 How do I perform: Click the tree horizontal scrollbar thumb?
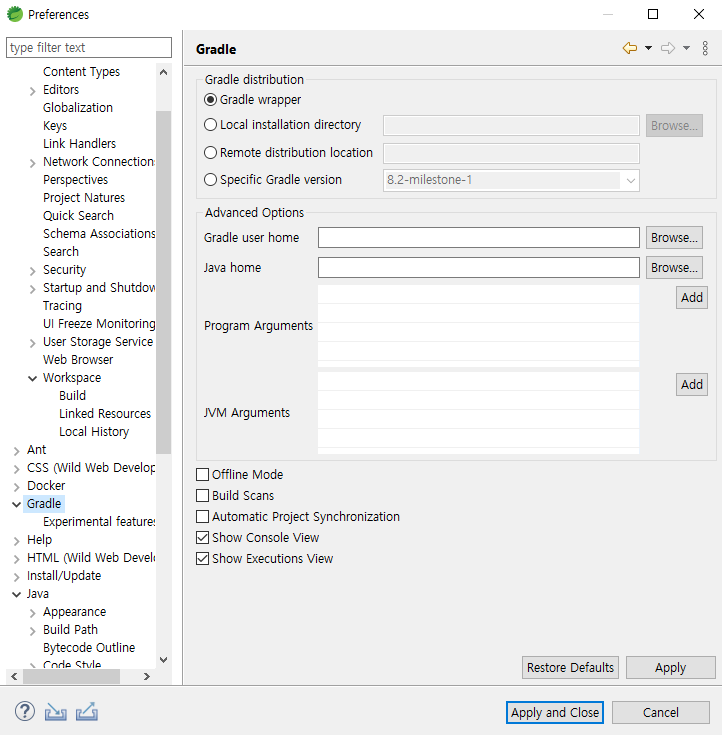pos(71,676)
